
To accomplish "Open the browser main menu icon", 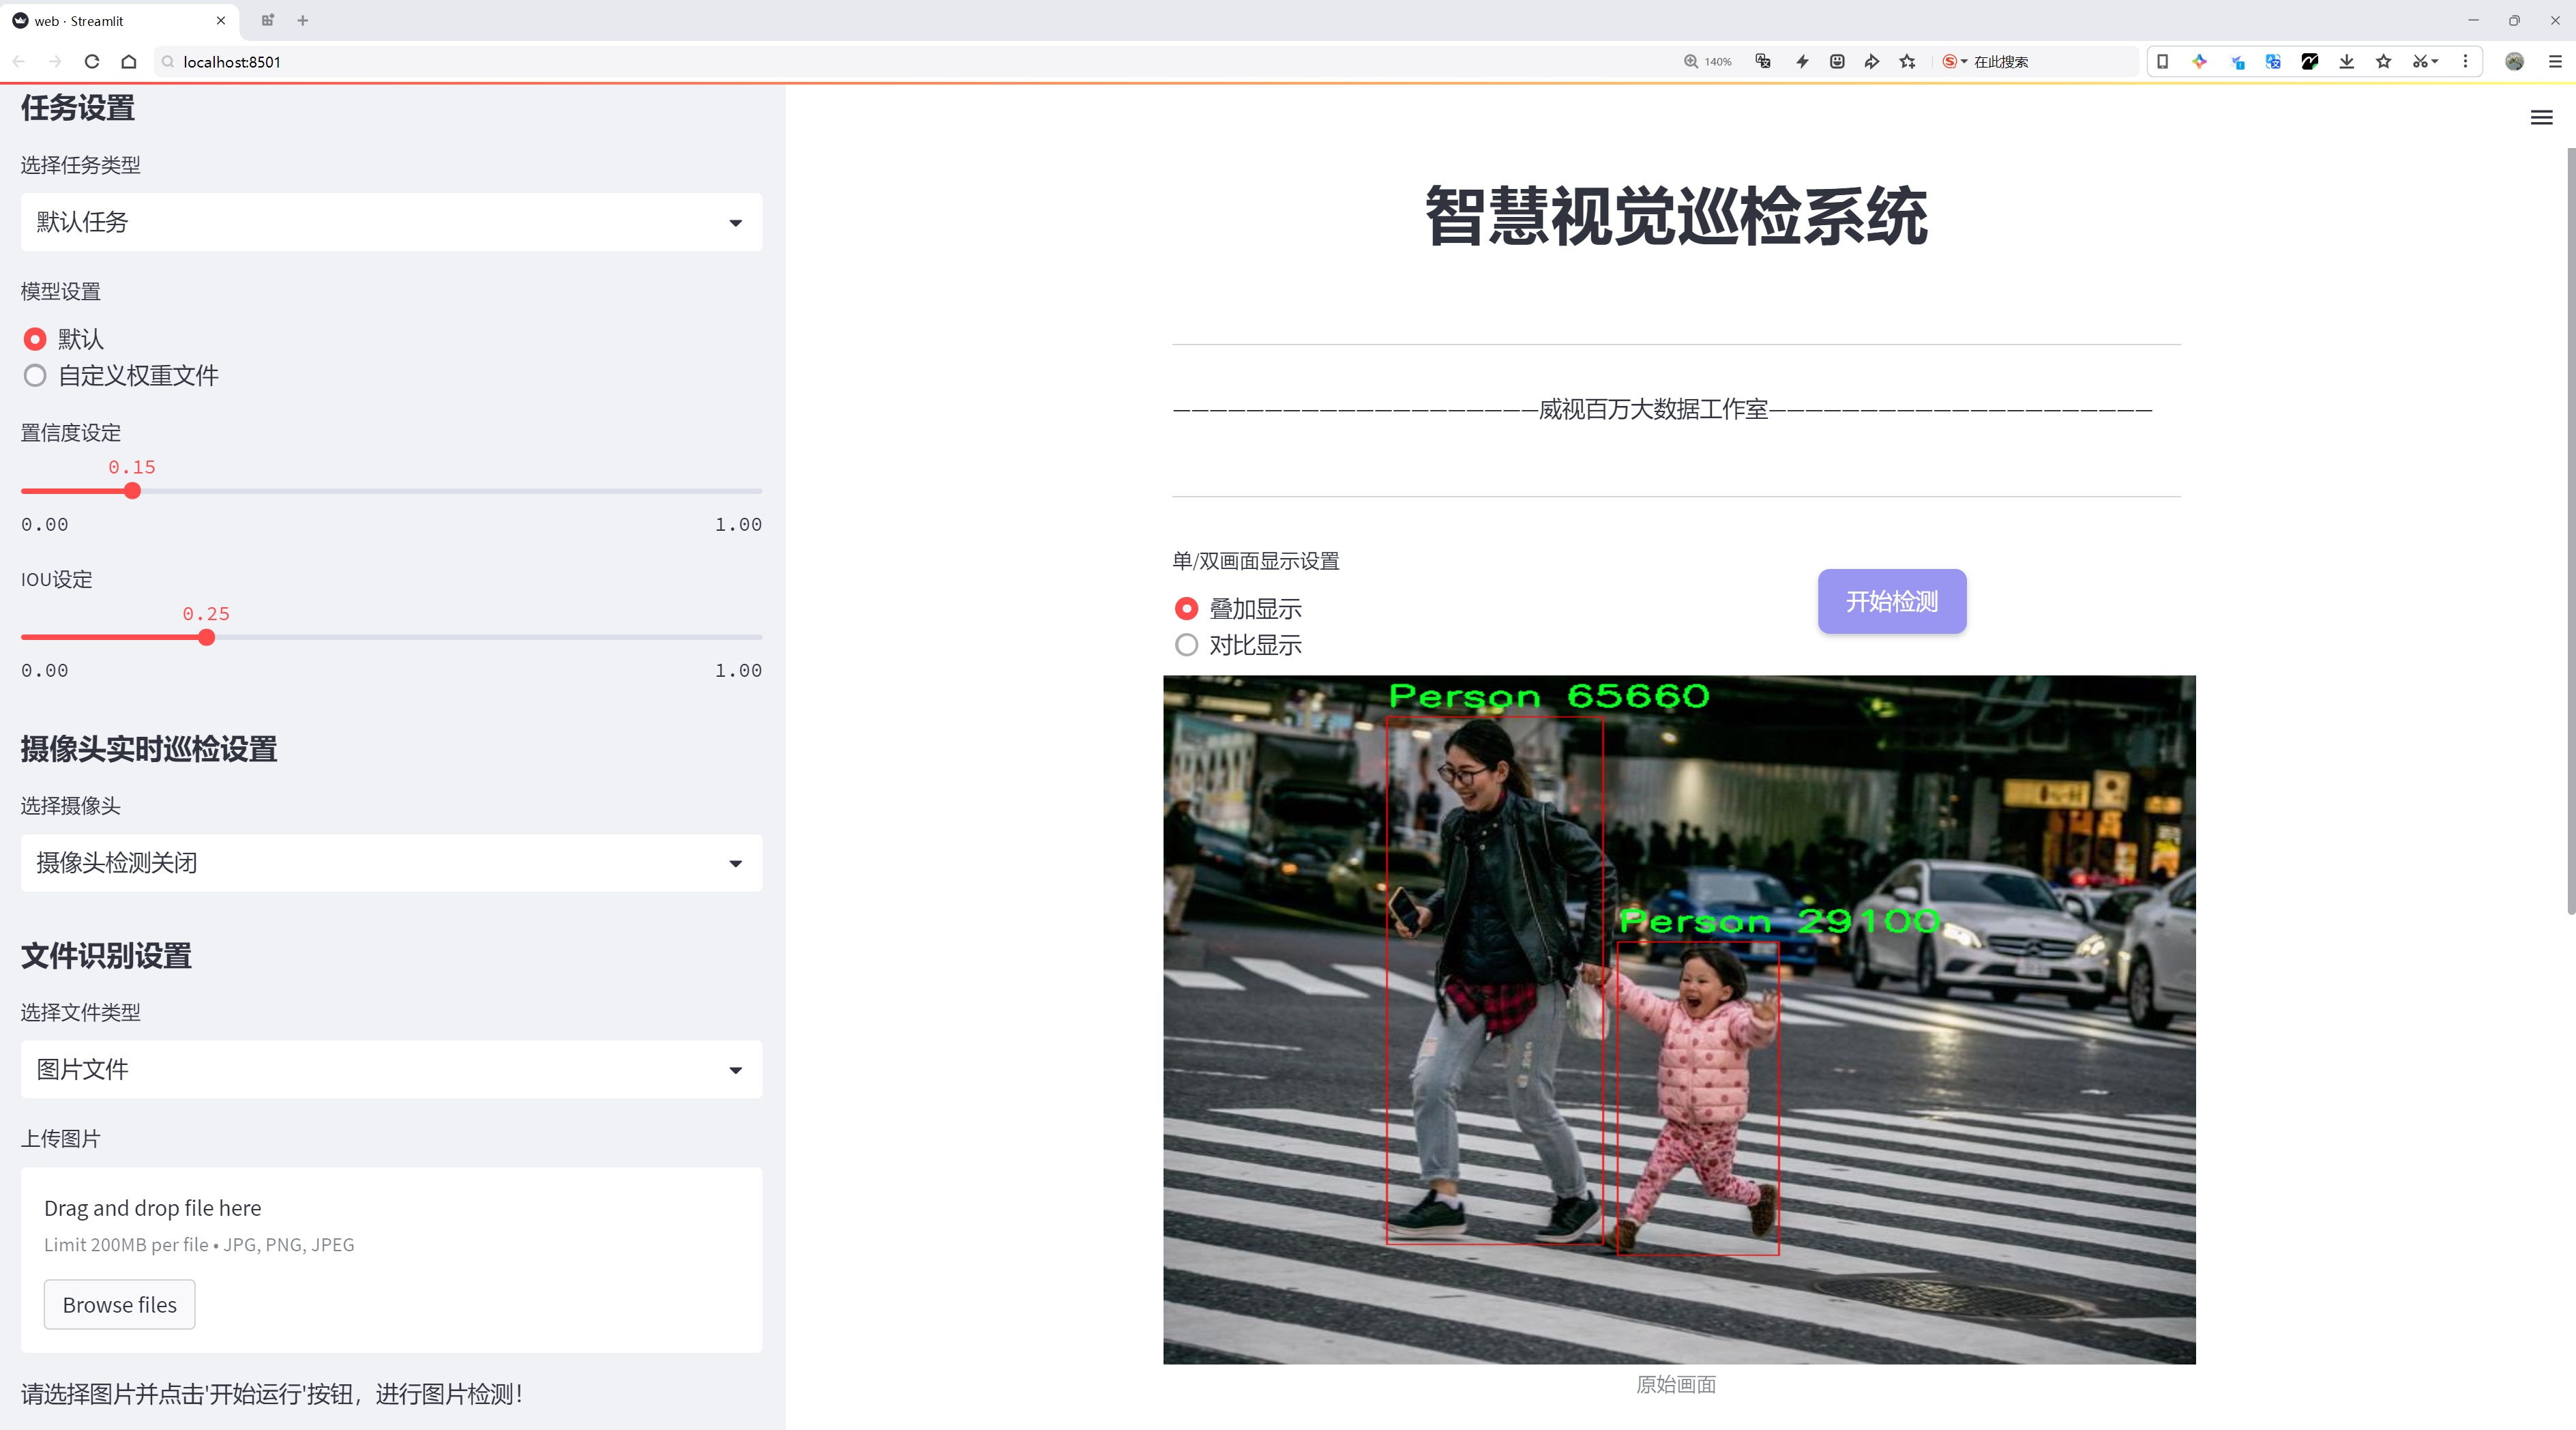I will coord(2555,62).
